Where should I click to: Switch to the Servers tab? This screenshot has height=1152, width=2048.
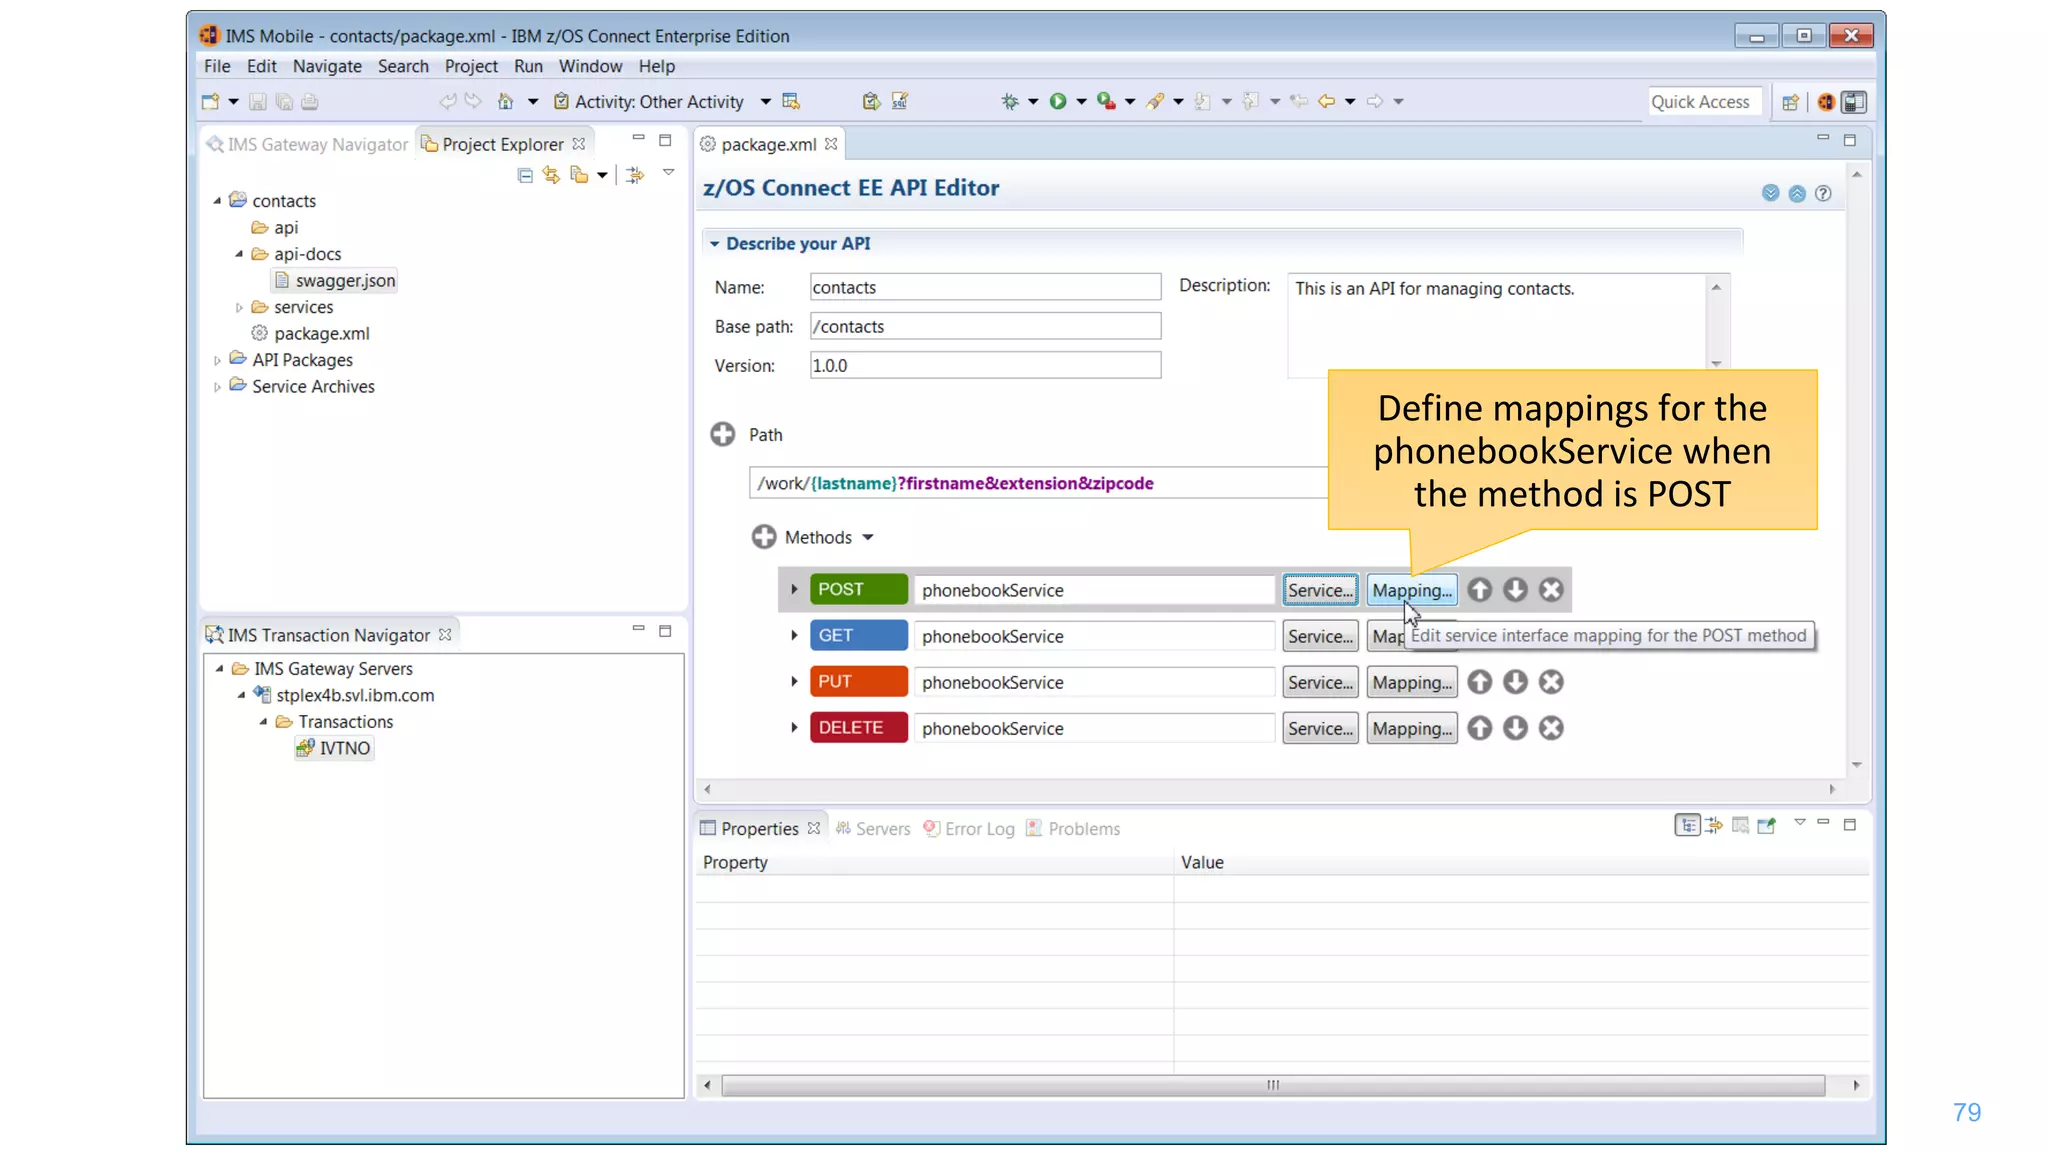pyautogui.click(x=873, y=829)
